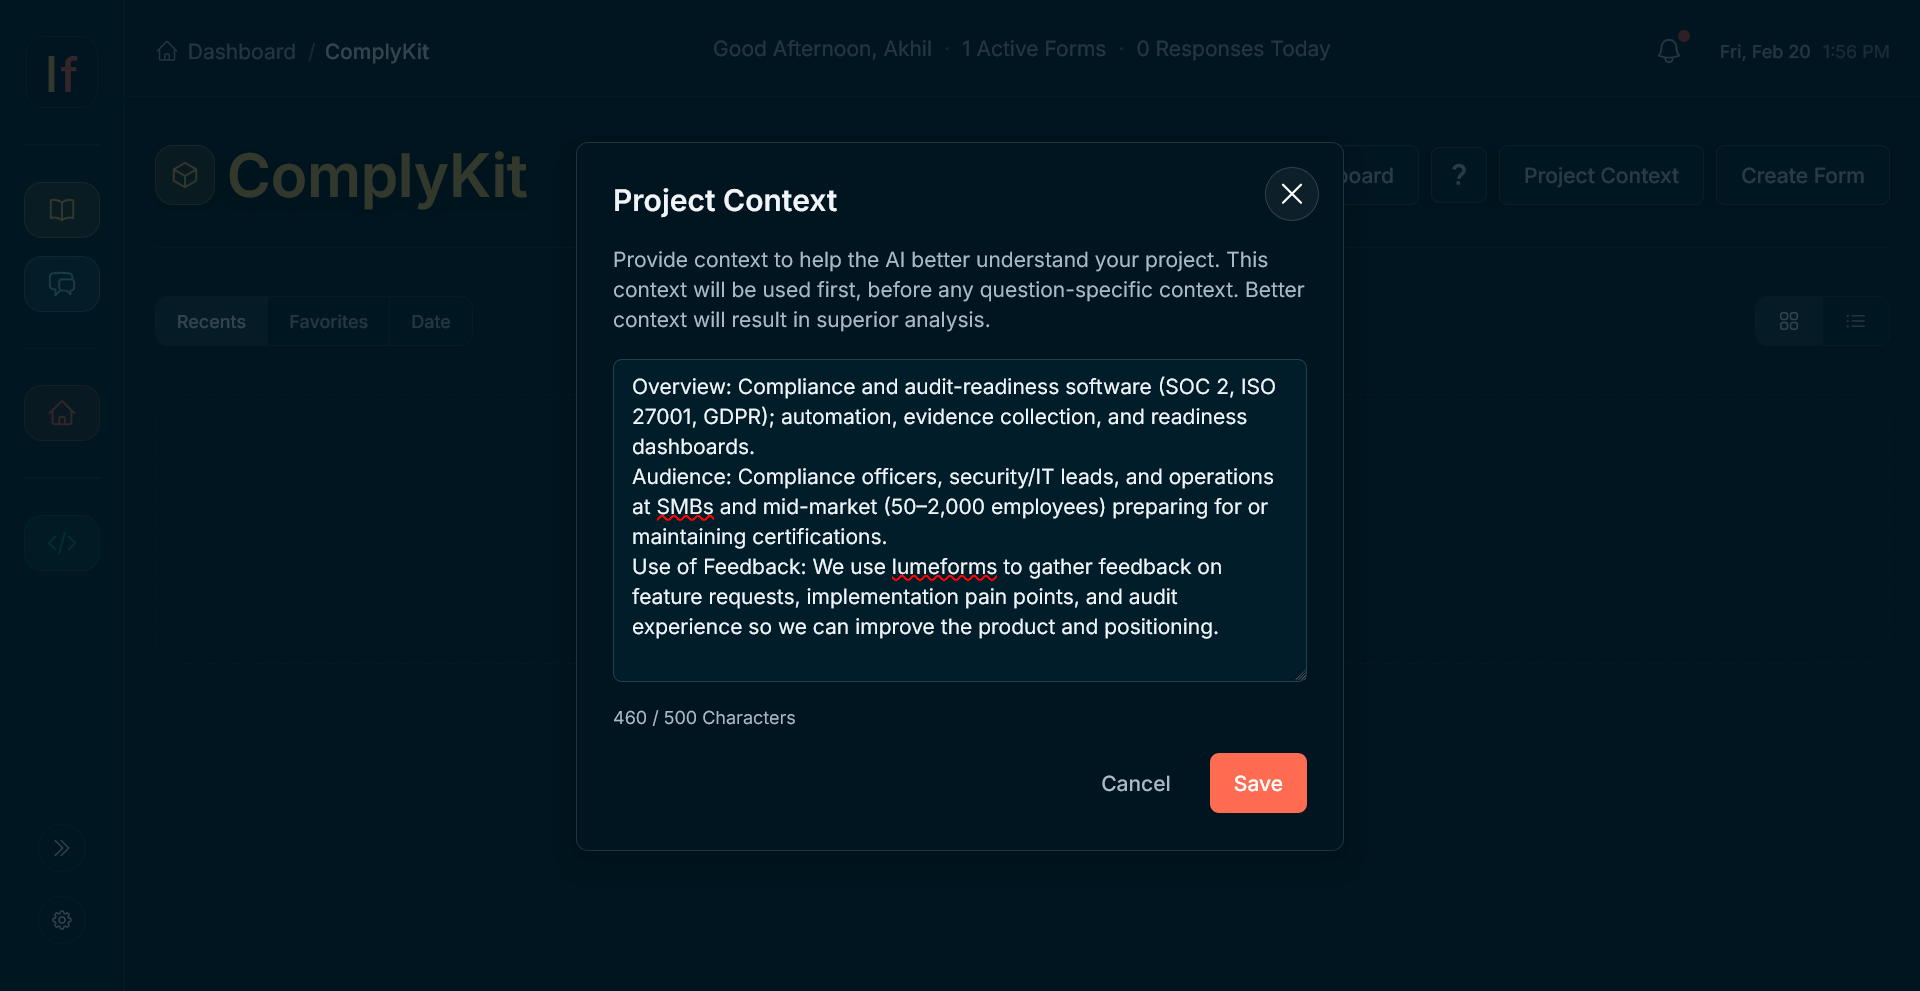Switch to grid view layout
Image resolution: width=1920 pixels, height=991 pixels.
(x=1789, y=321)
